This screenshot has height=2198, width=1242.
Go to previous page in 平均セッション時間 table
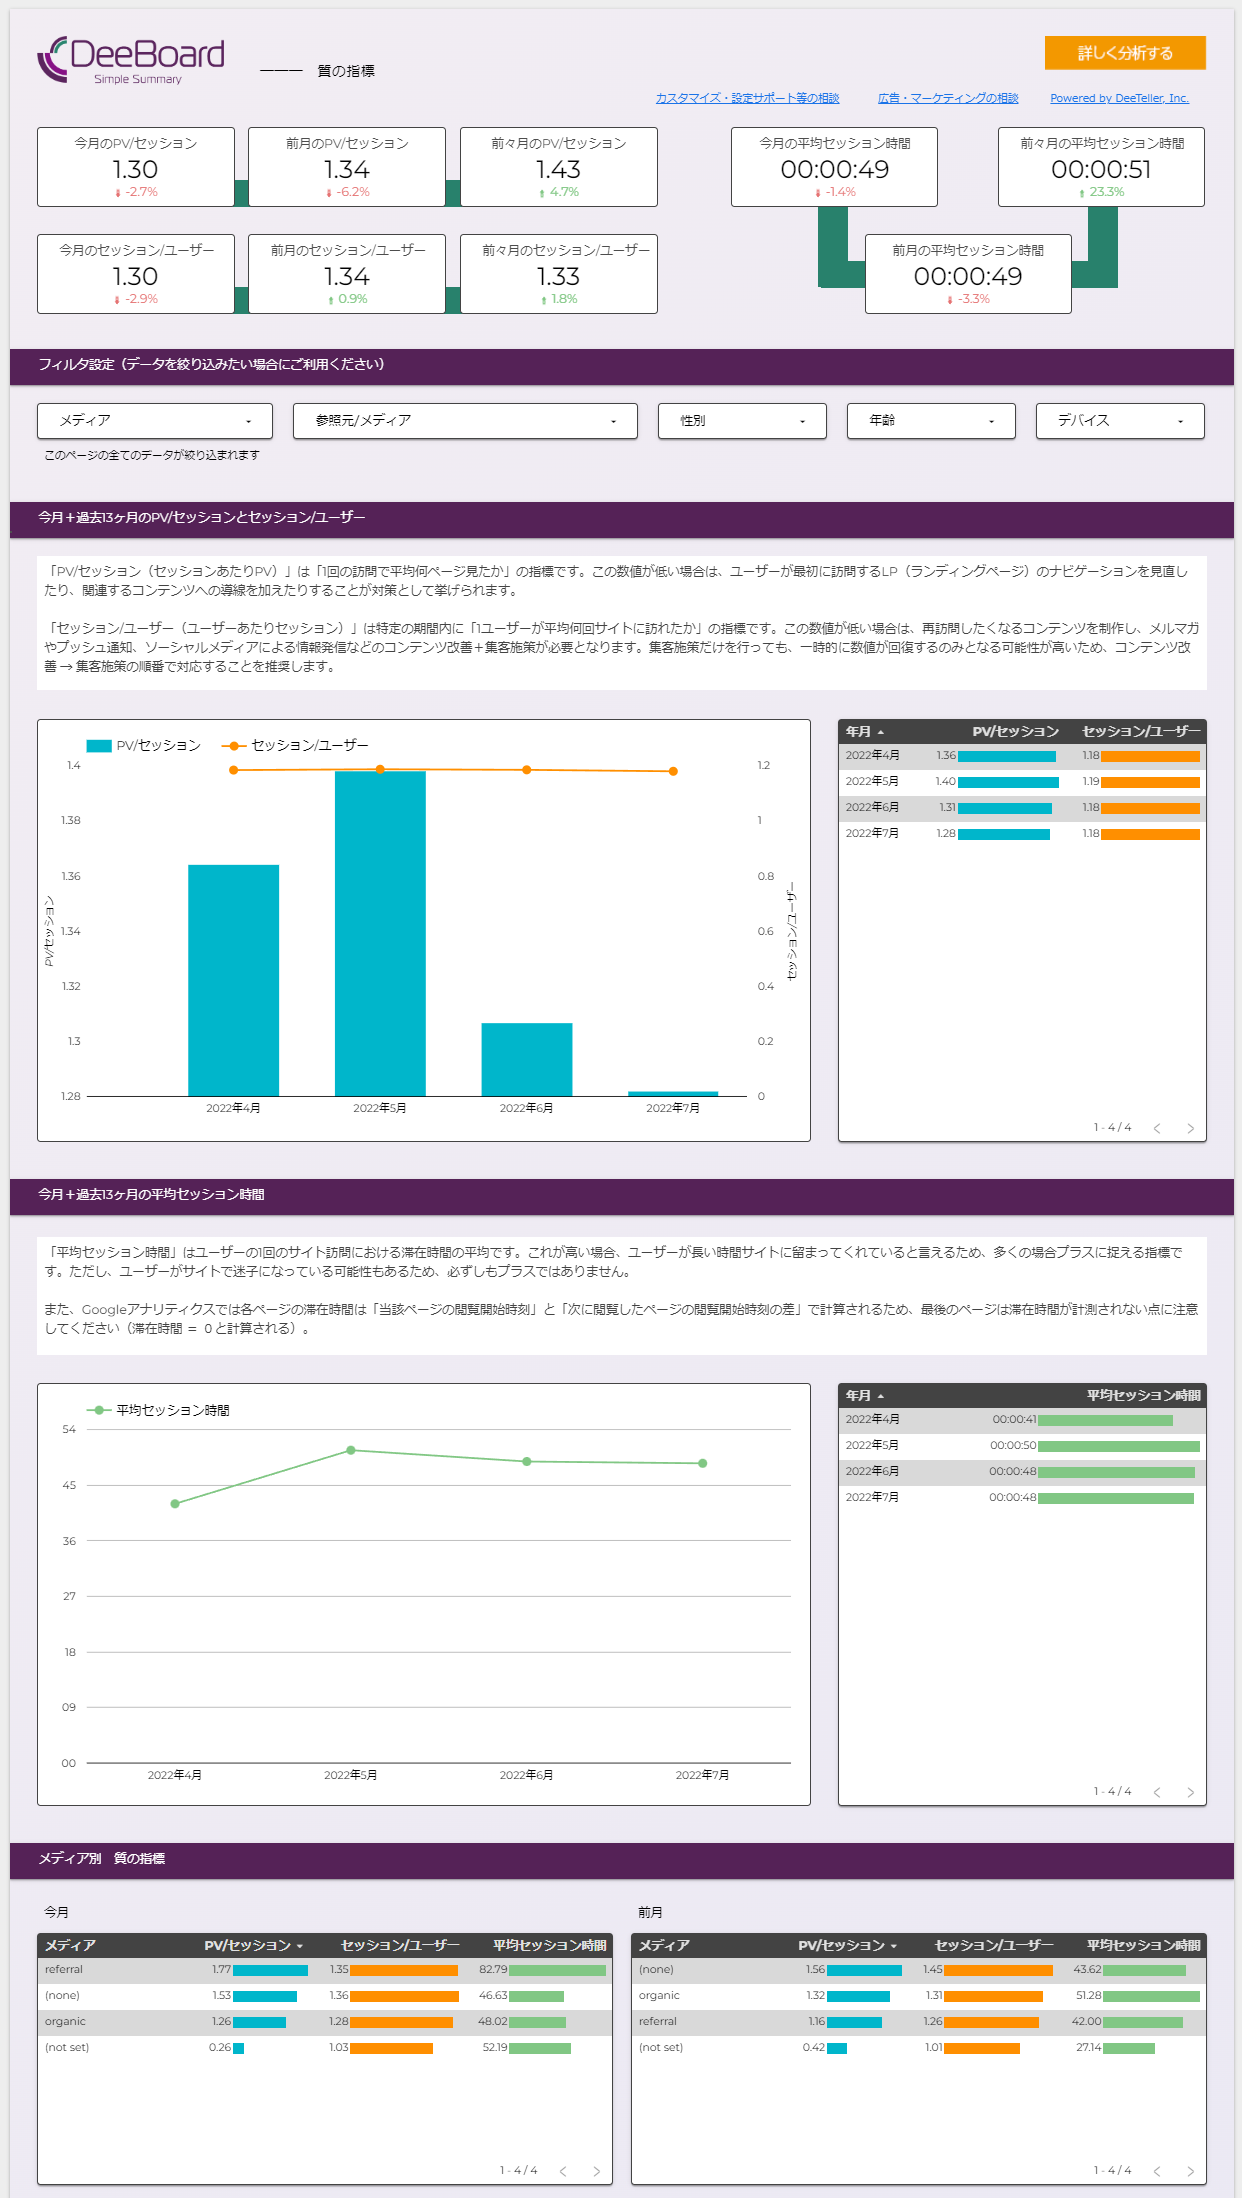(x=1157, y=1792)
